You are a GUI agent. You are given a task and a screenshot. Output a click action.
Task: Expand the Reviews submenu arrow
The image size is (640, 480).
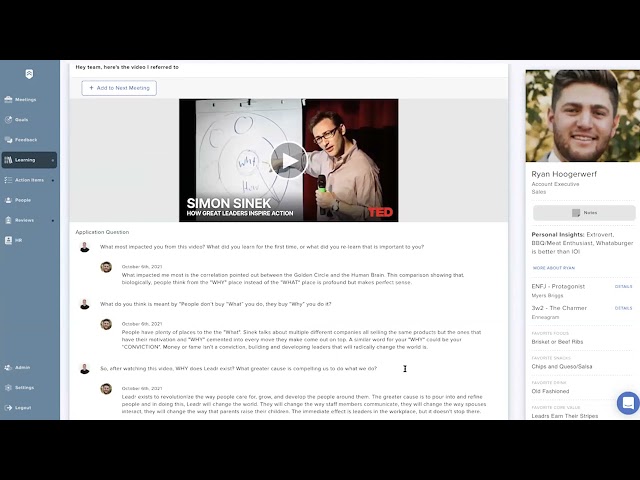53,221
